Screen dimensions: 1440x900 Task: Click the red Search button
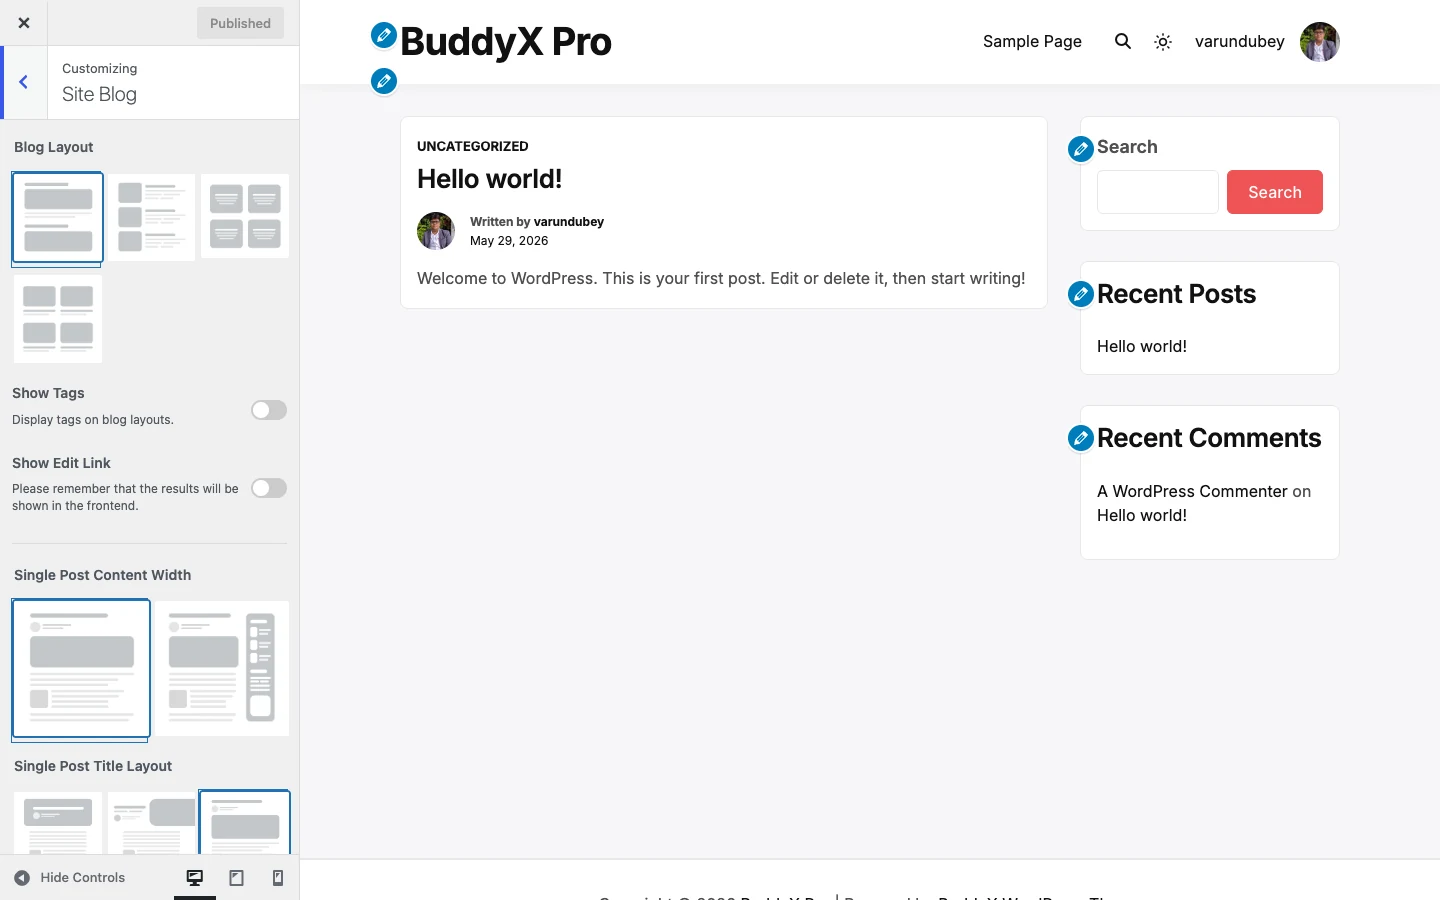click(x=1275, y=192)
